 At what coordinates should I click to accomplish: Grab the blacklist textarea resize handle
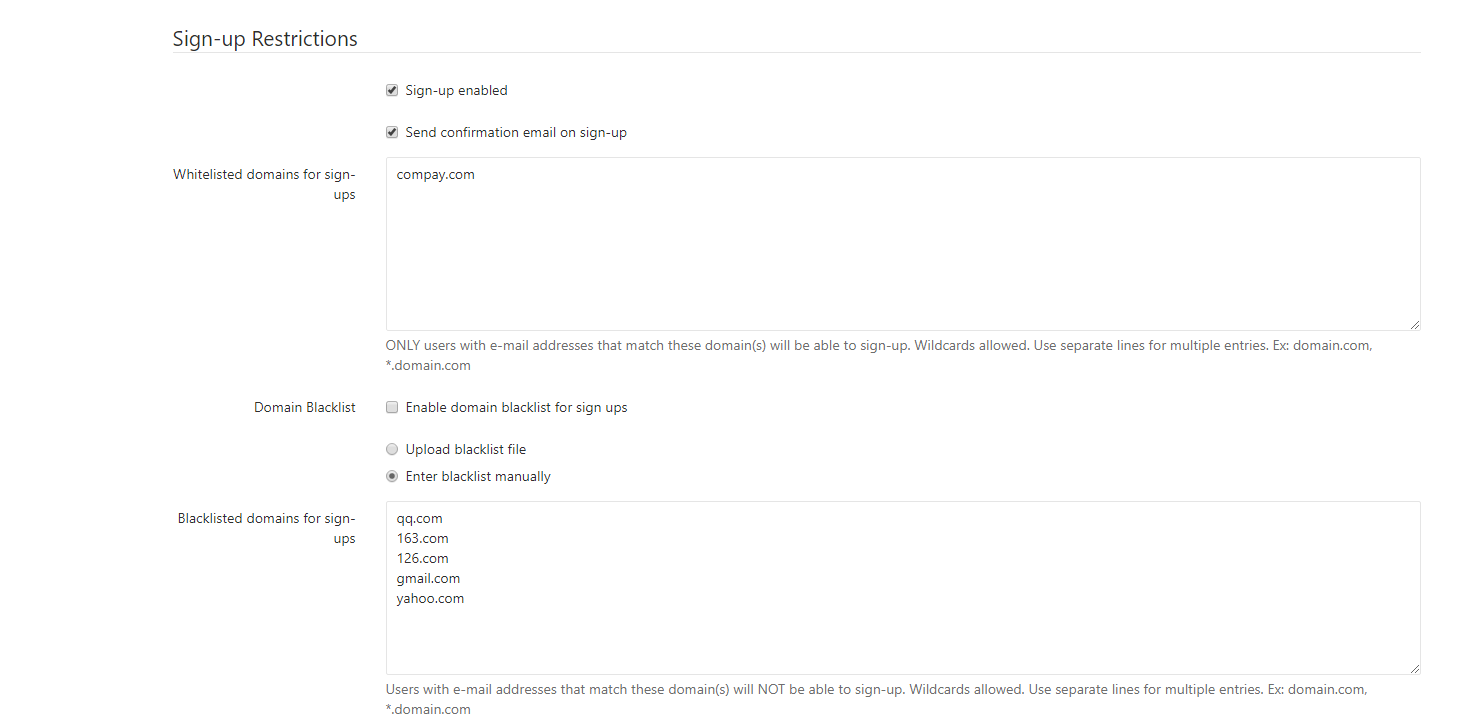point(1415,669)
